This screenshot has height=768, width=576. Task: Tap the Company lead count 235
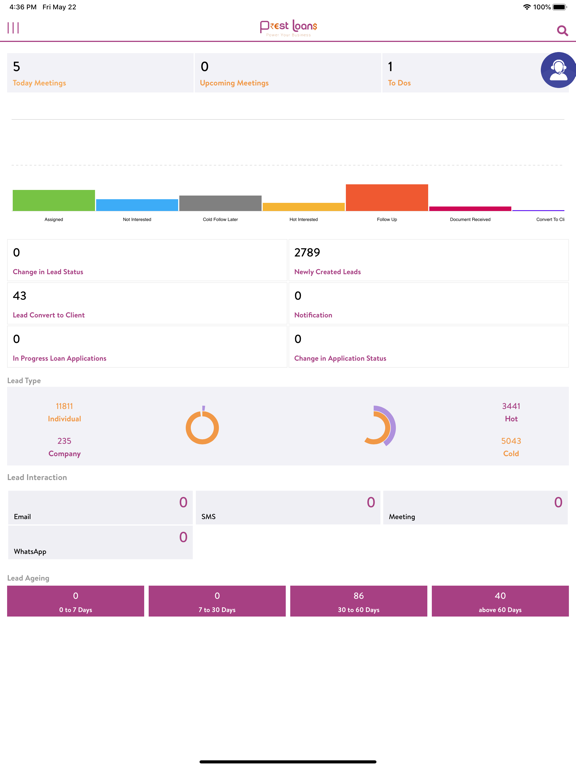click(x=64, y=441)
